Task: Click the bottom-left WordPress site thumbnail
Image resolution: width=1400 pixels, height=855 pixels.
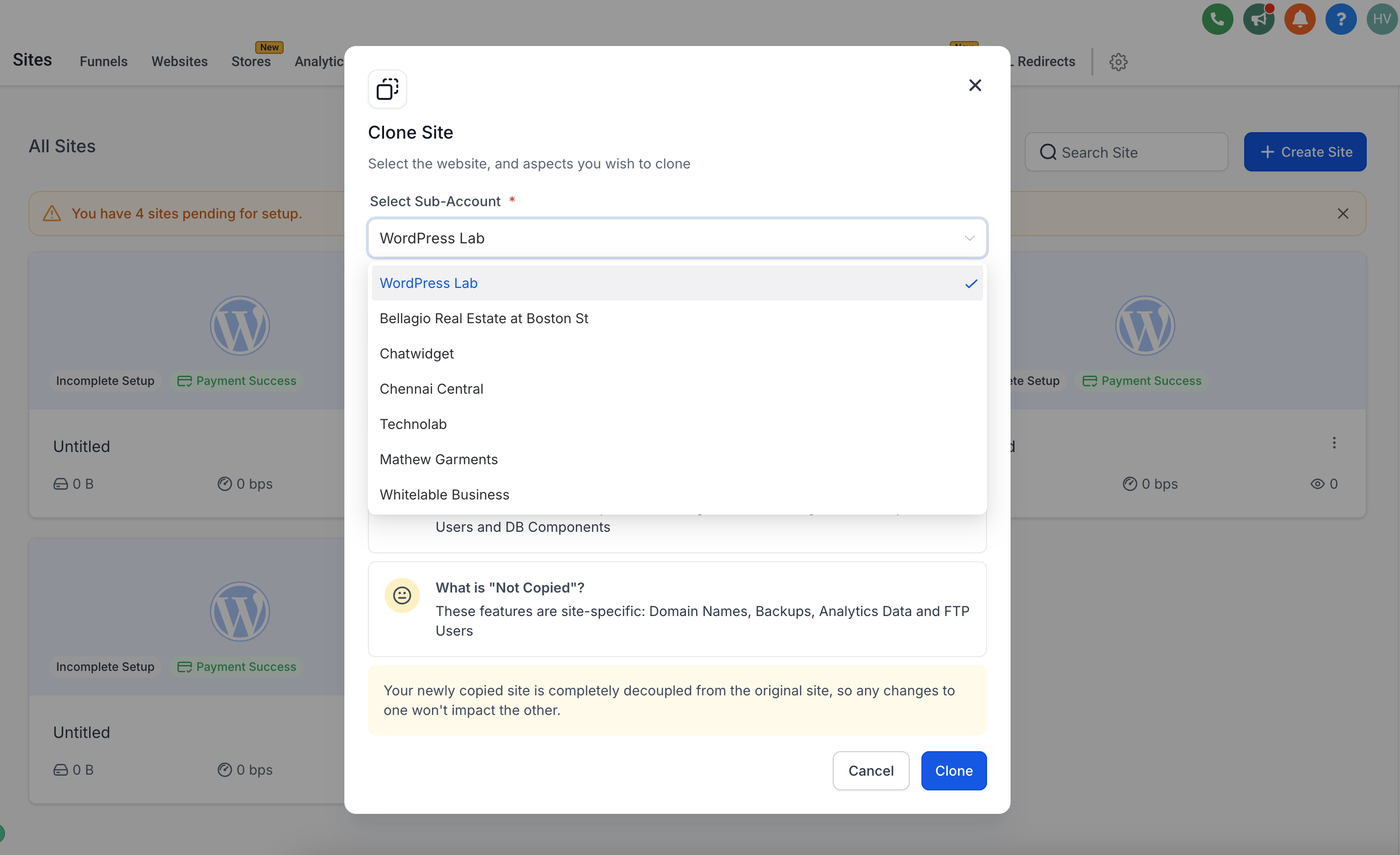Action: 240,611
